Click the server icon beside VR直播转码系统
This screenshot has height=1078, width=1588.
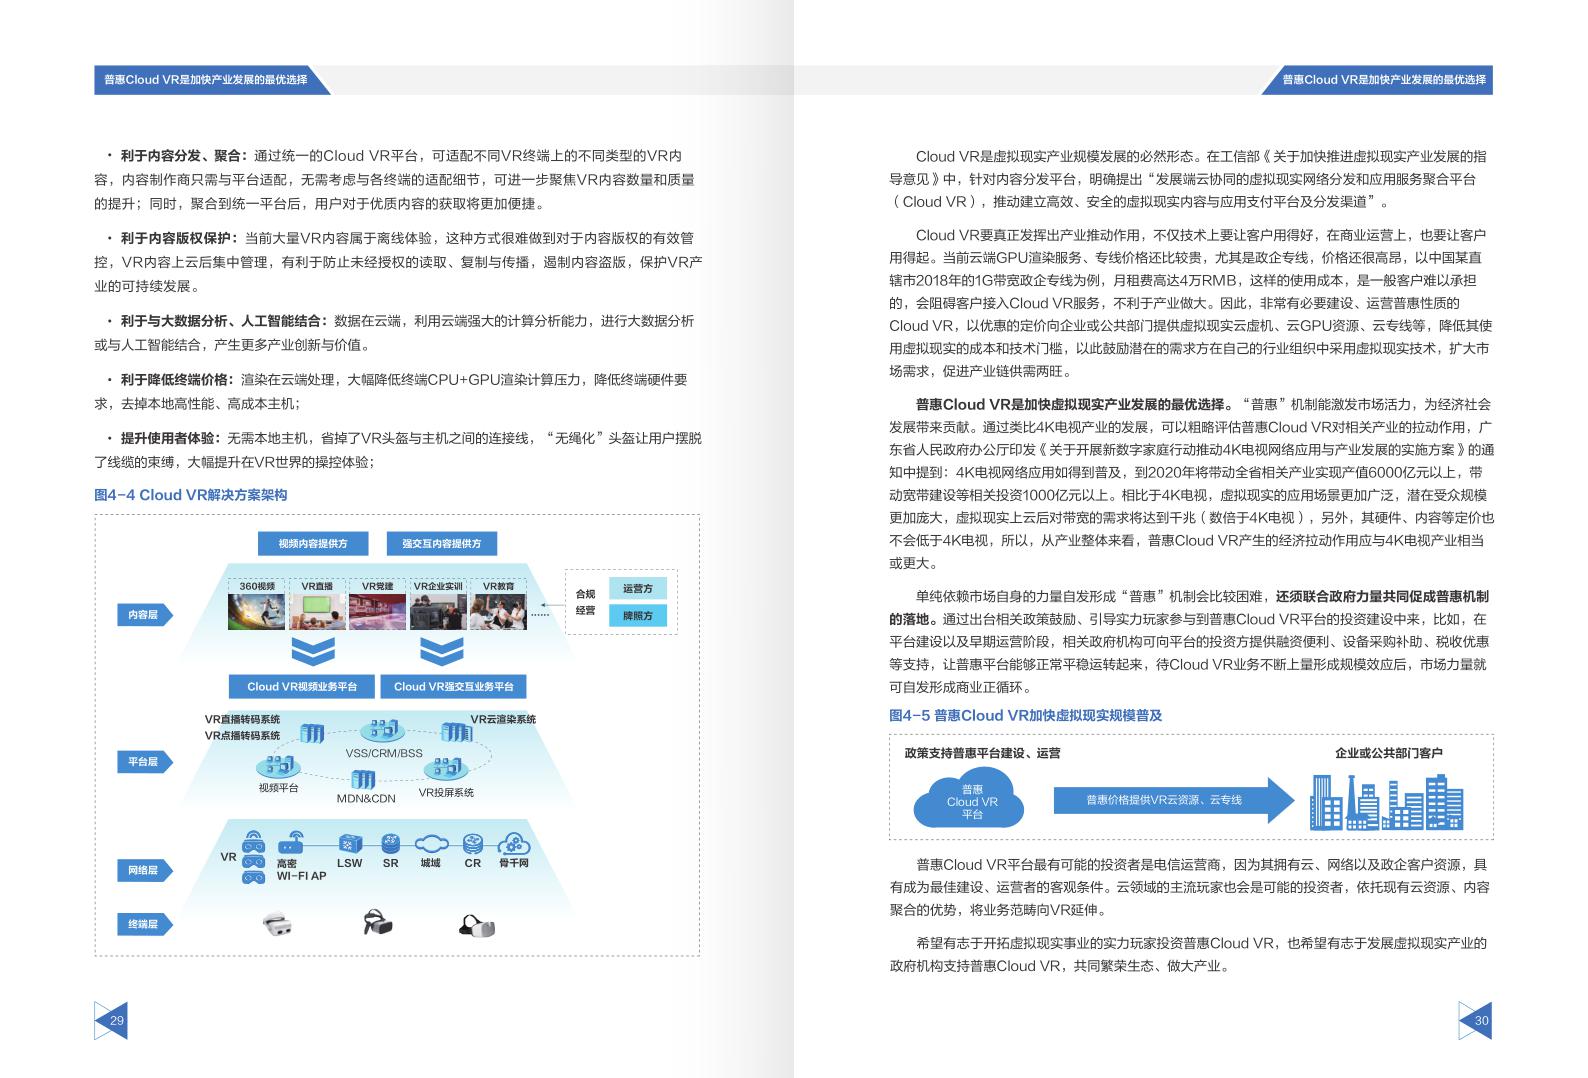[311, 733]
